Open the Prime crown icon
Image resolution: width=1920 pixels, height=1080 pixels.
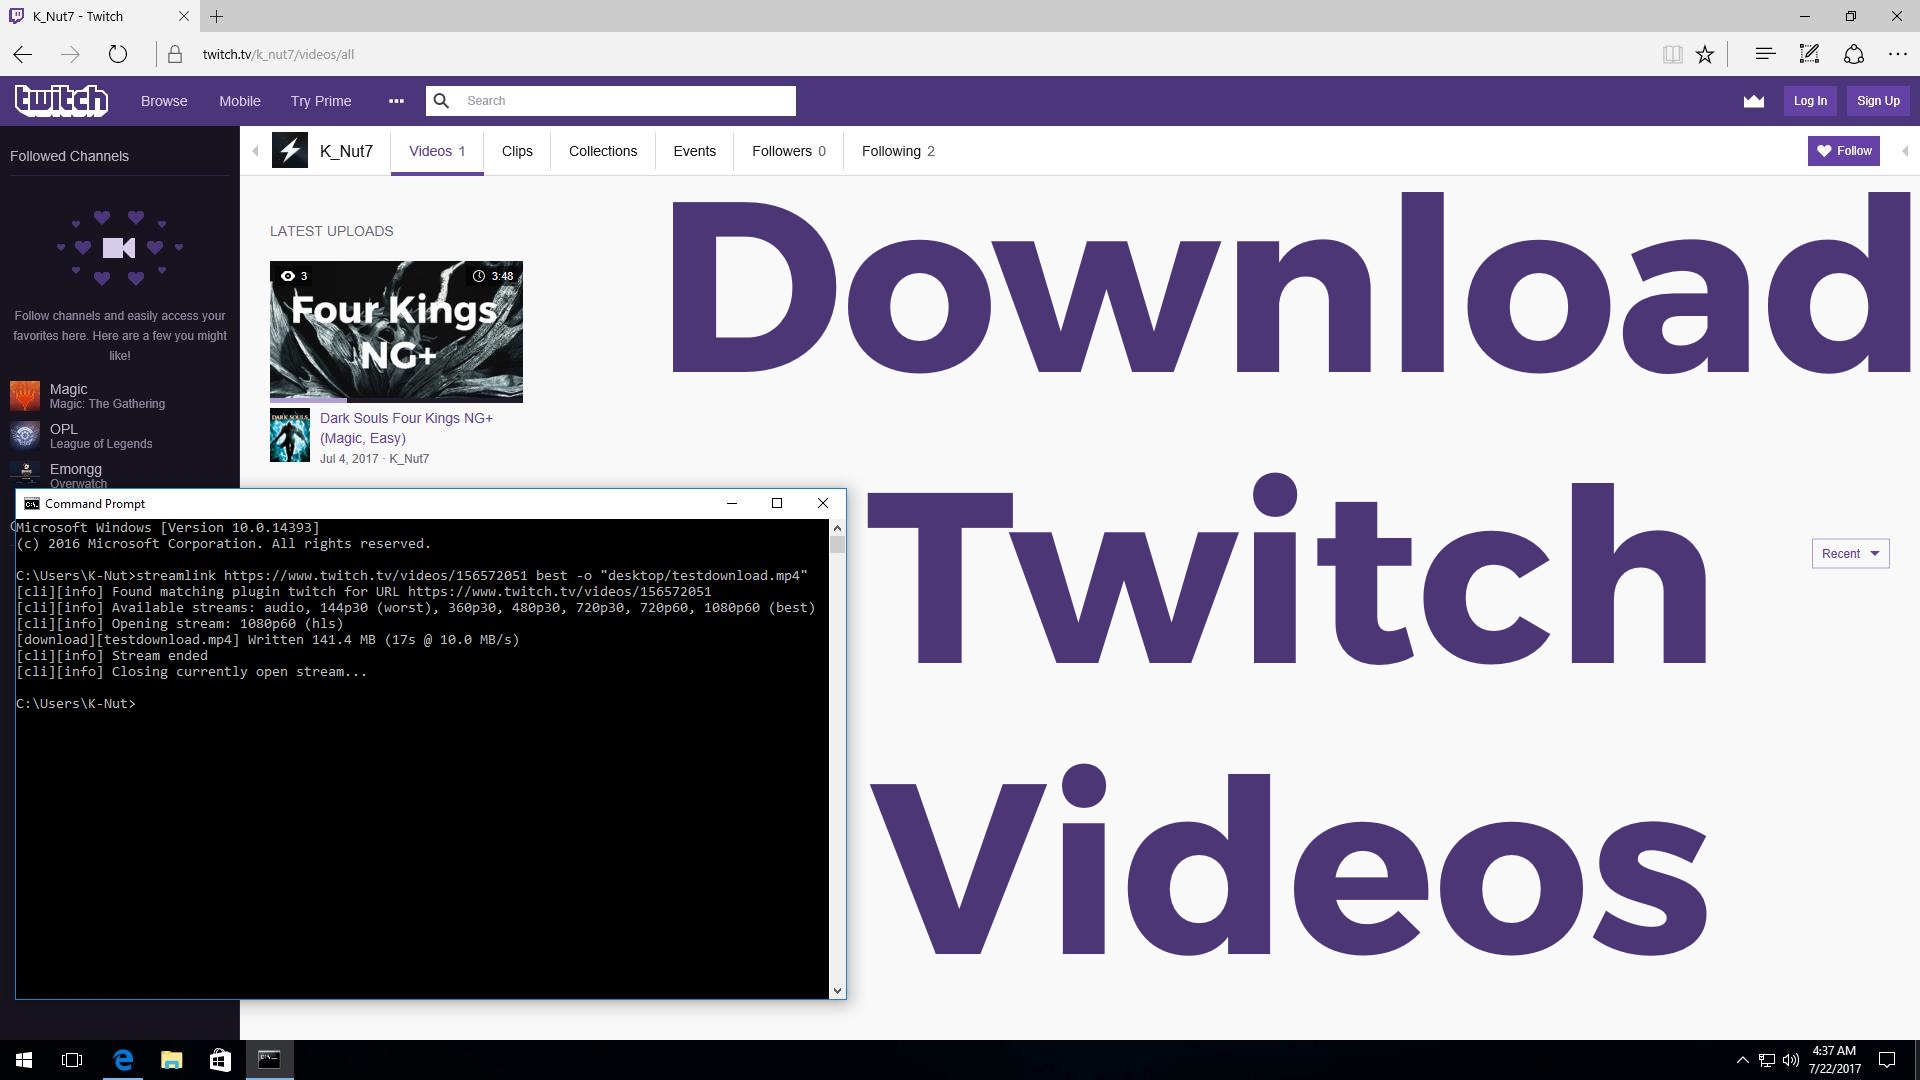(x=1753, y=101)
